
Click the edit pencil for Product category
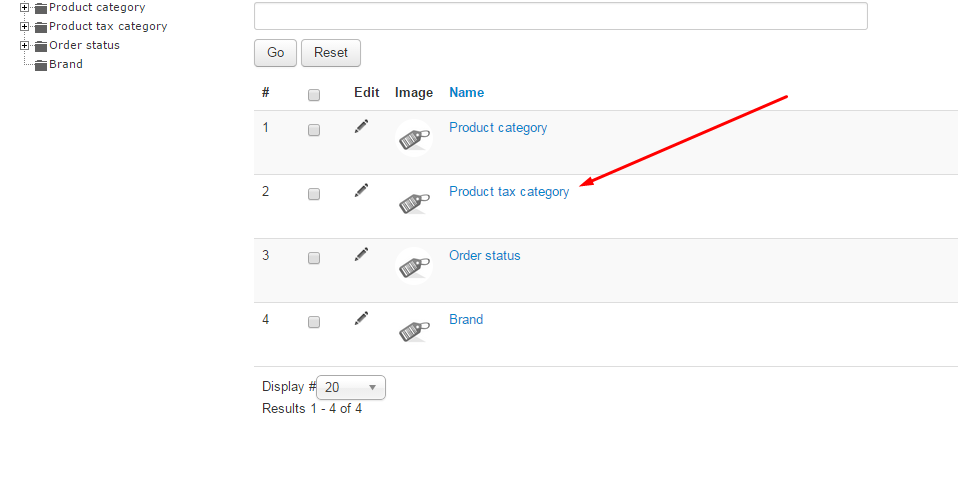point(362,126)
